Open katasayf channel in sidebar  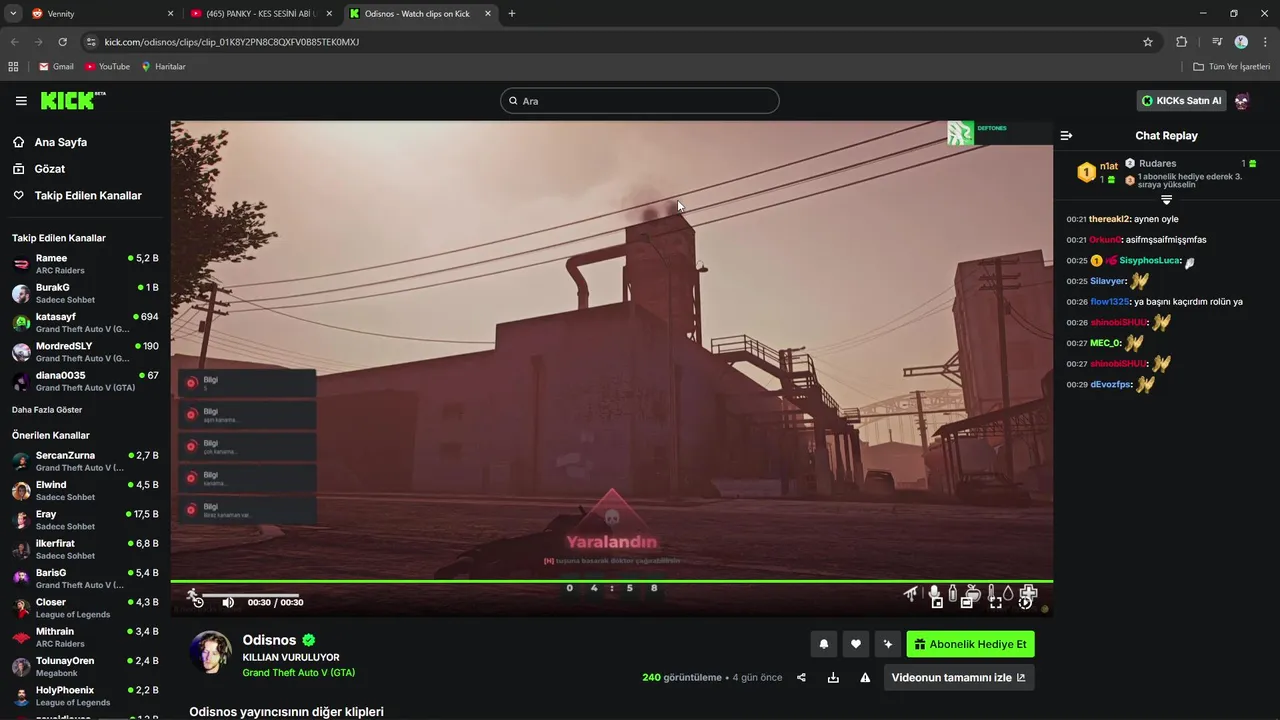click(x=85, y=322)
